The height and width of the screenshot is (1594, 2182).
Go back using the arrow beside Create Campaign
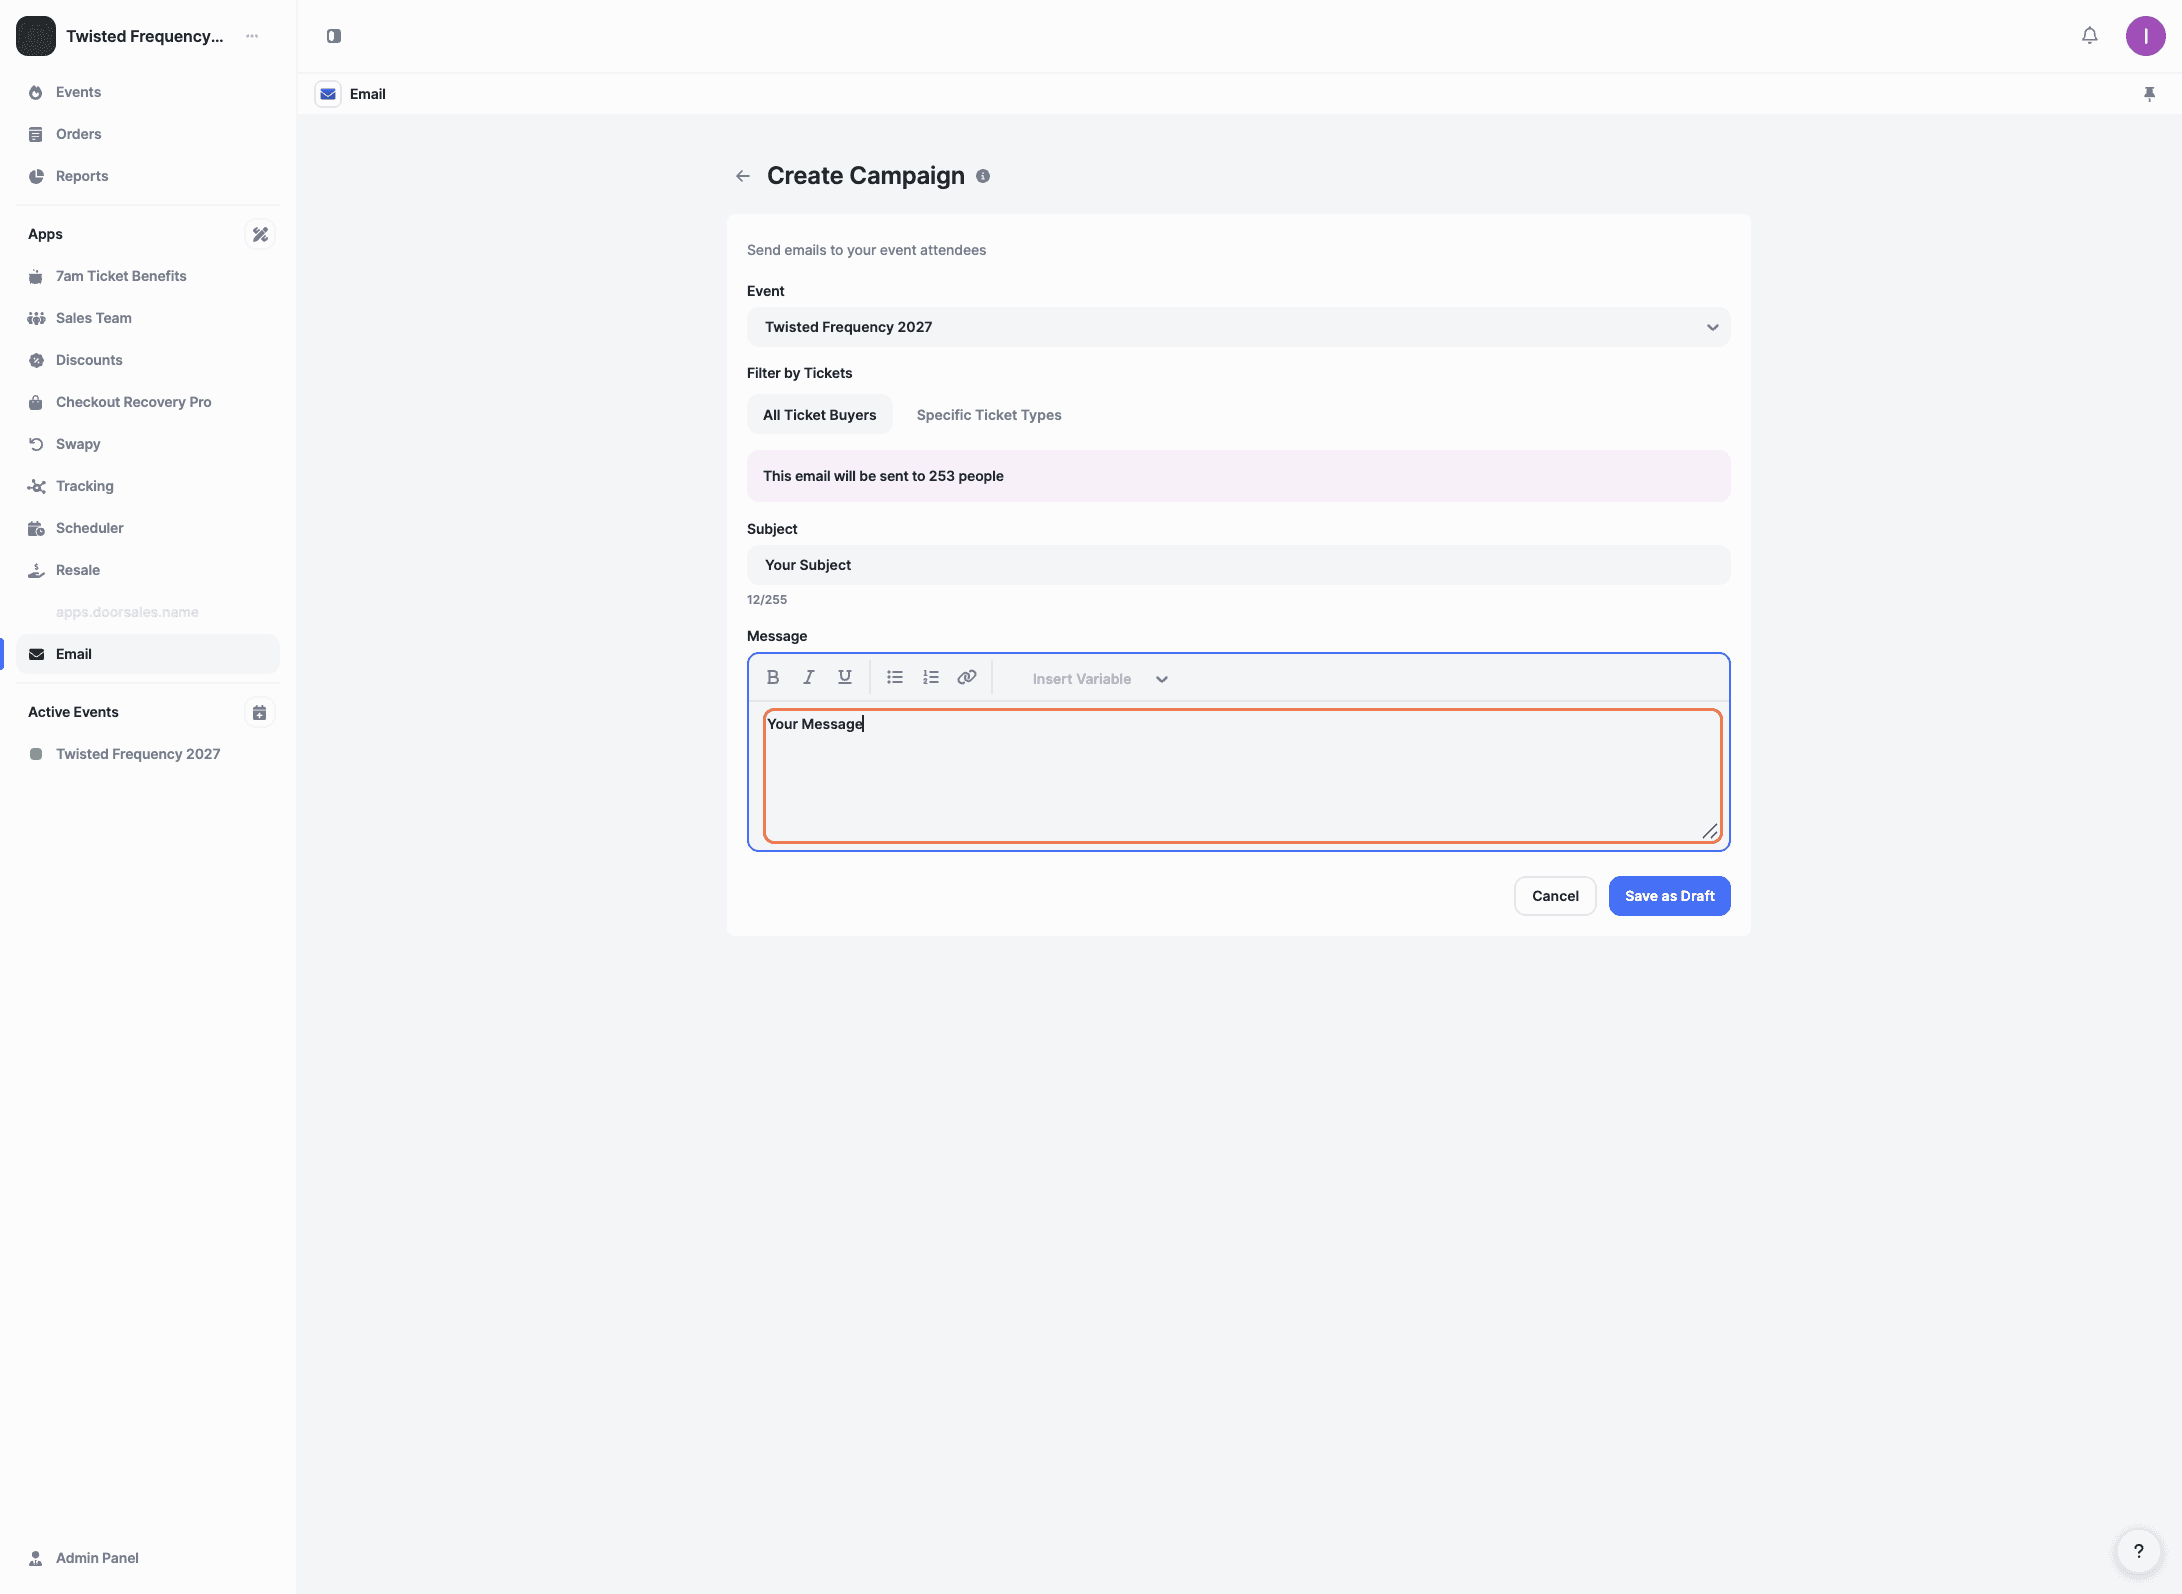click(742, 176)
